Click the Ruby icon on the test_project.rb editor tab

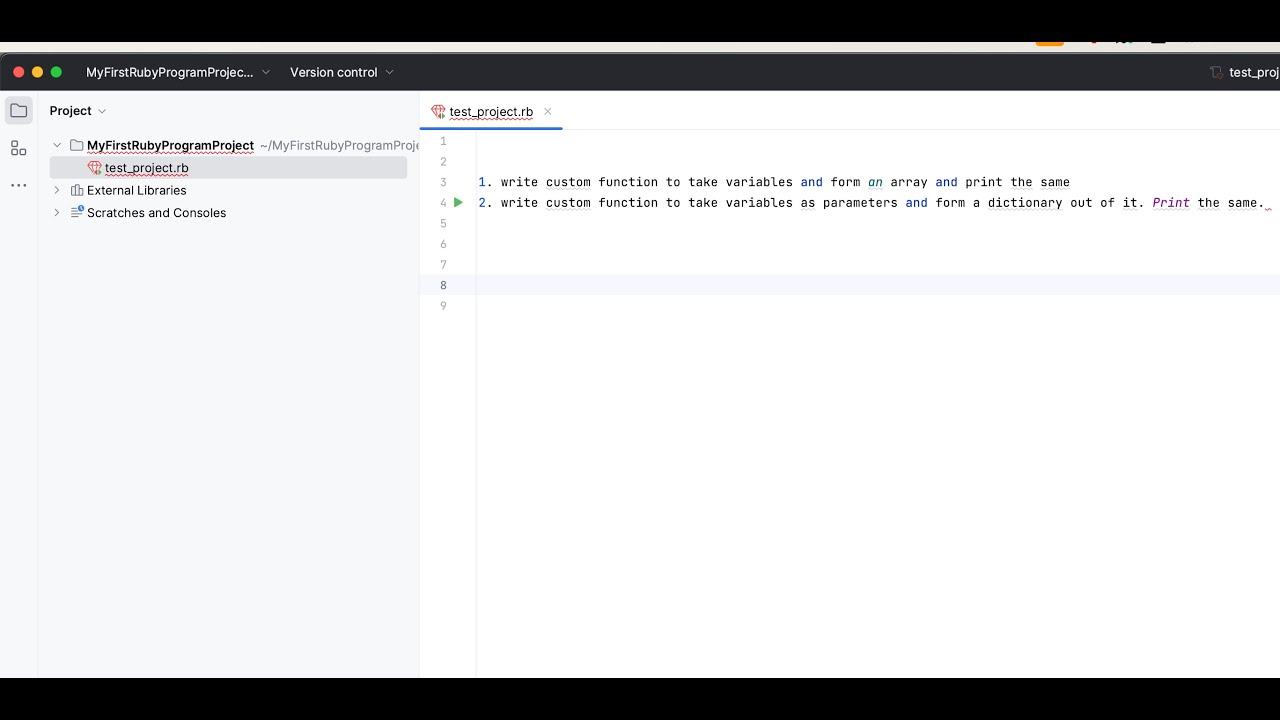click(x=438, y=112)
